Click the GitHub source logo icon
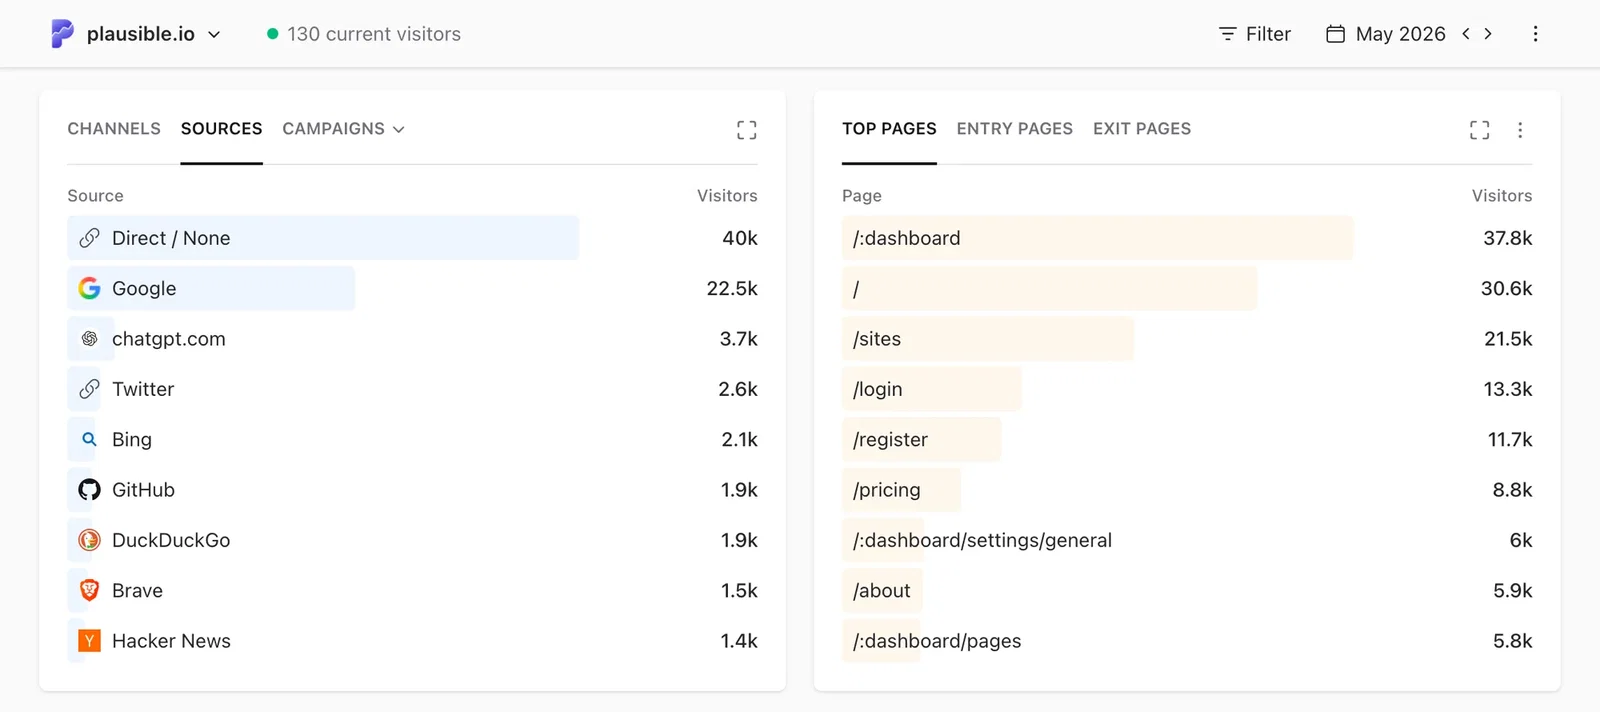The width and height of the screenshot is (1600, 712). pyautogui.click(x=89, y=490)
